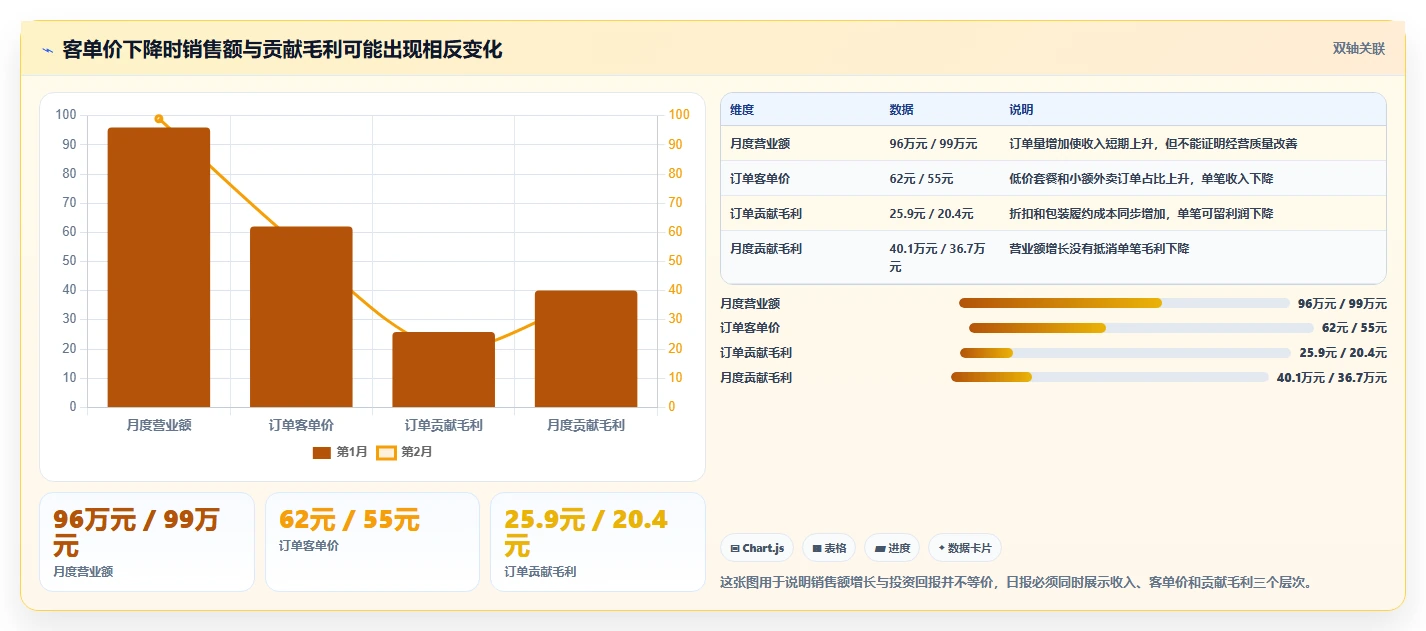This screenshot has width=1426, height=631.
Task: Click the 25.9元 / 20.4元 data card
Action: click(598, 542)
